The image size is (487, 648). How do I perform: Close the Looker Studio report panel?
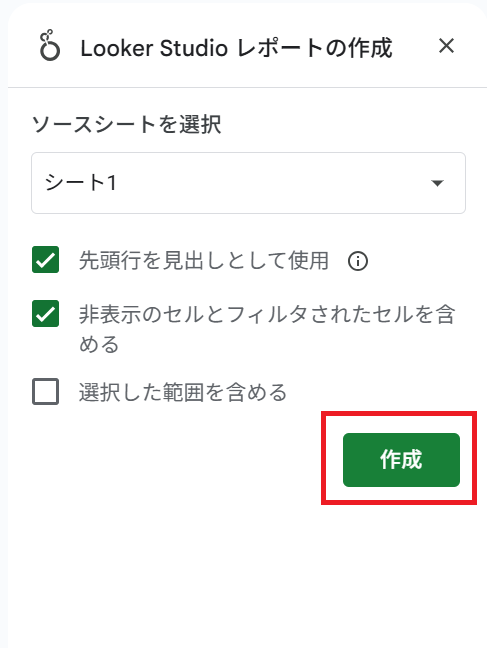446,46
